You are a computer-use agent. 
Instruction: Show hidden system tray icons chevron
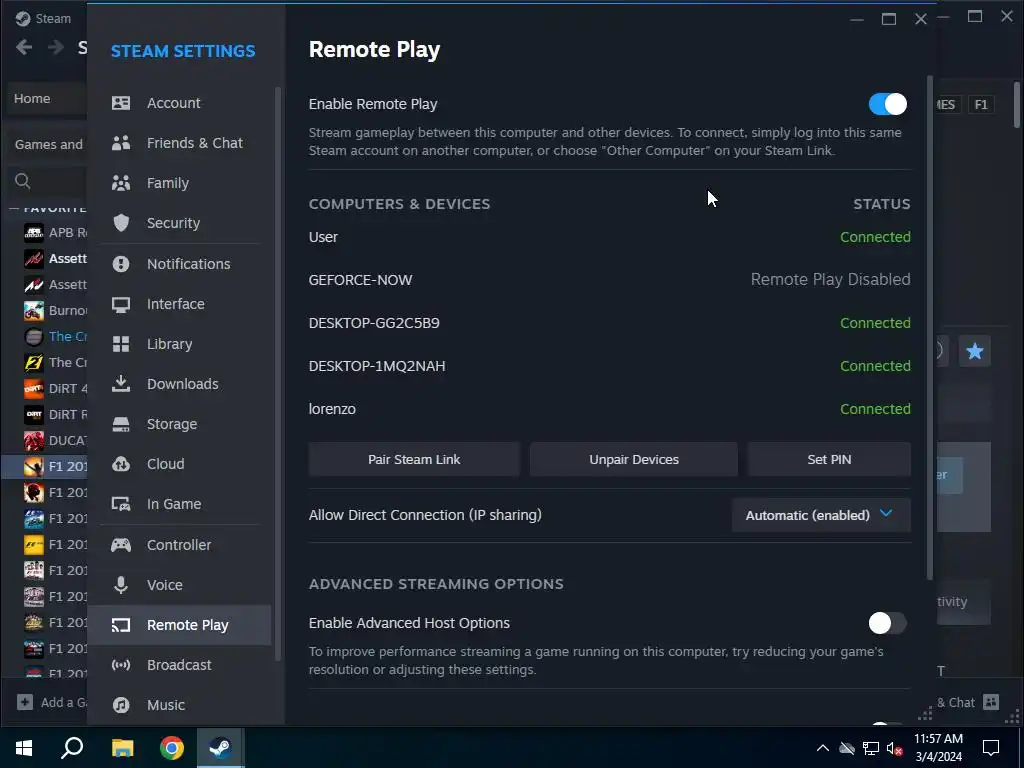[x=823, y=748]
